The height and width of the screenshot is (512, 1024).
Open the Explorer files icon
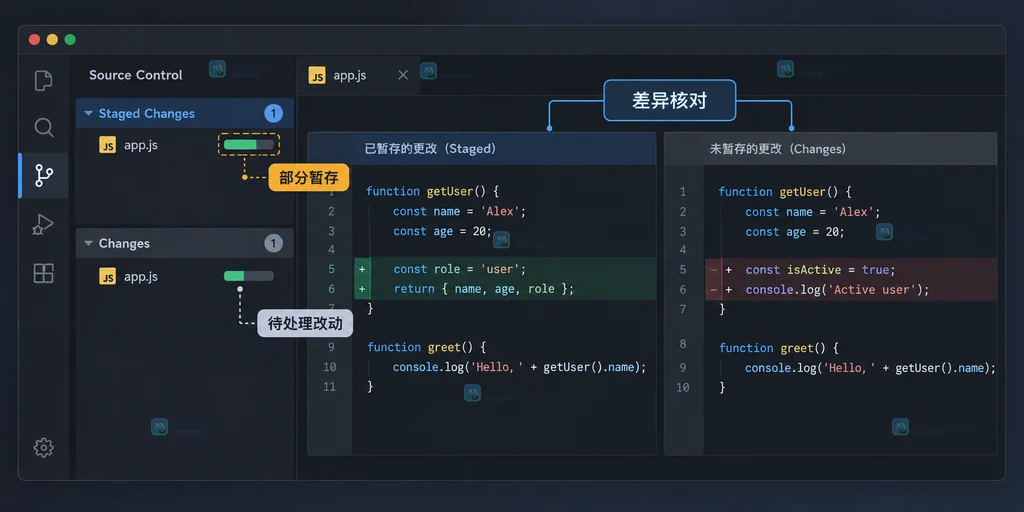[x=43, y=81]
